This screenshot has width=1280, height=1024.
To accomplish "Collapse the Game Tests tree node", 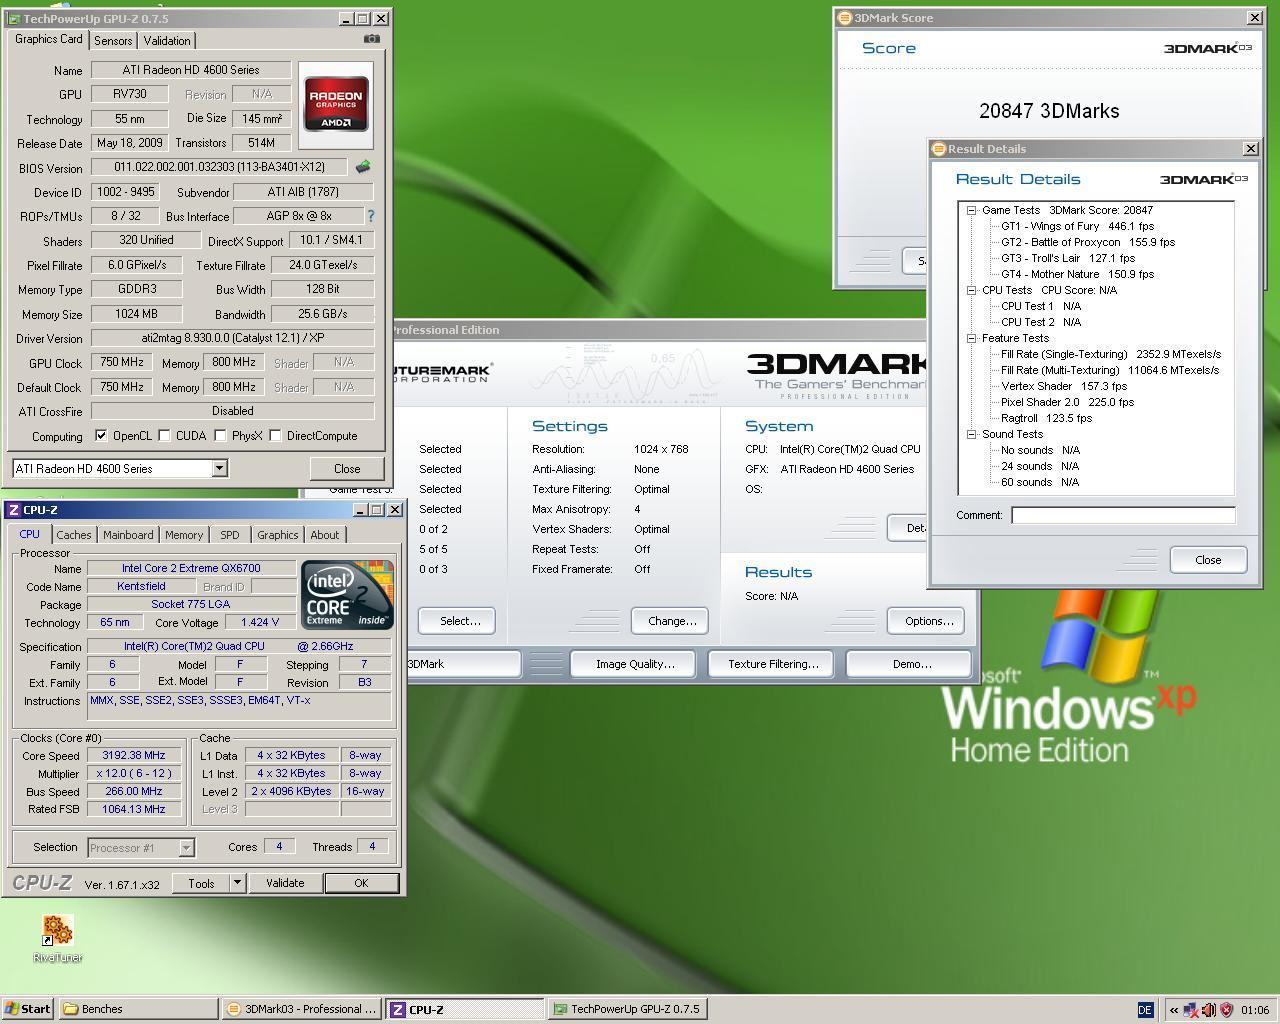I will (971, 210).
